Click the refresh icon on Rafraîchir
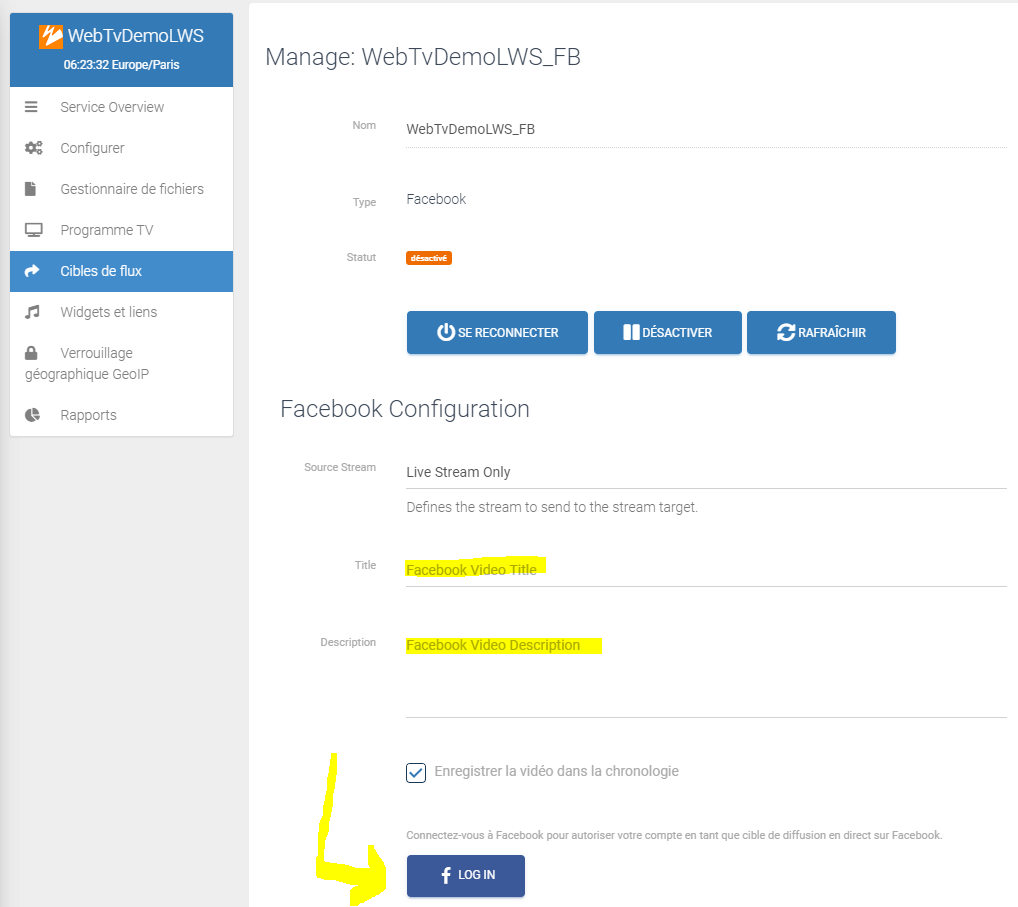Screen dimensions: 1018x907 (x=786, y=332)
